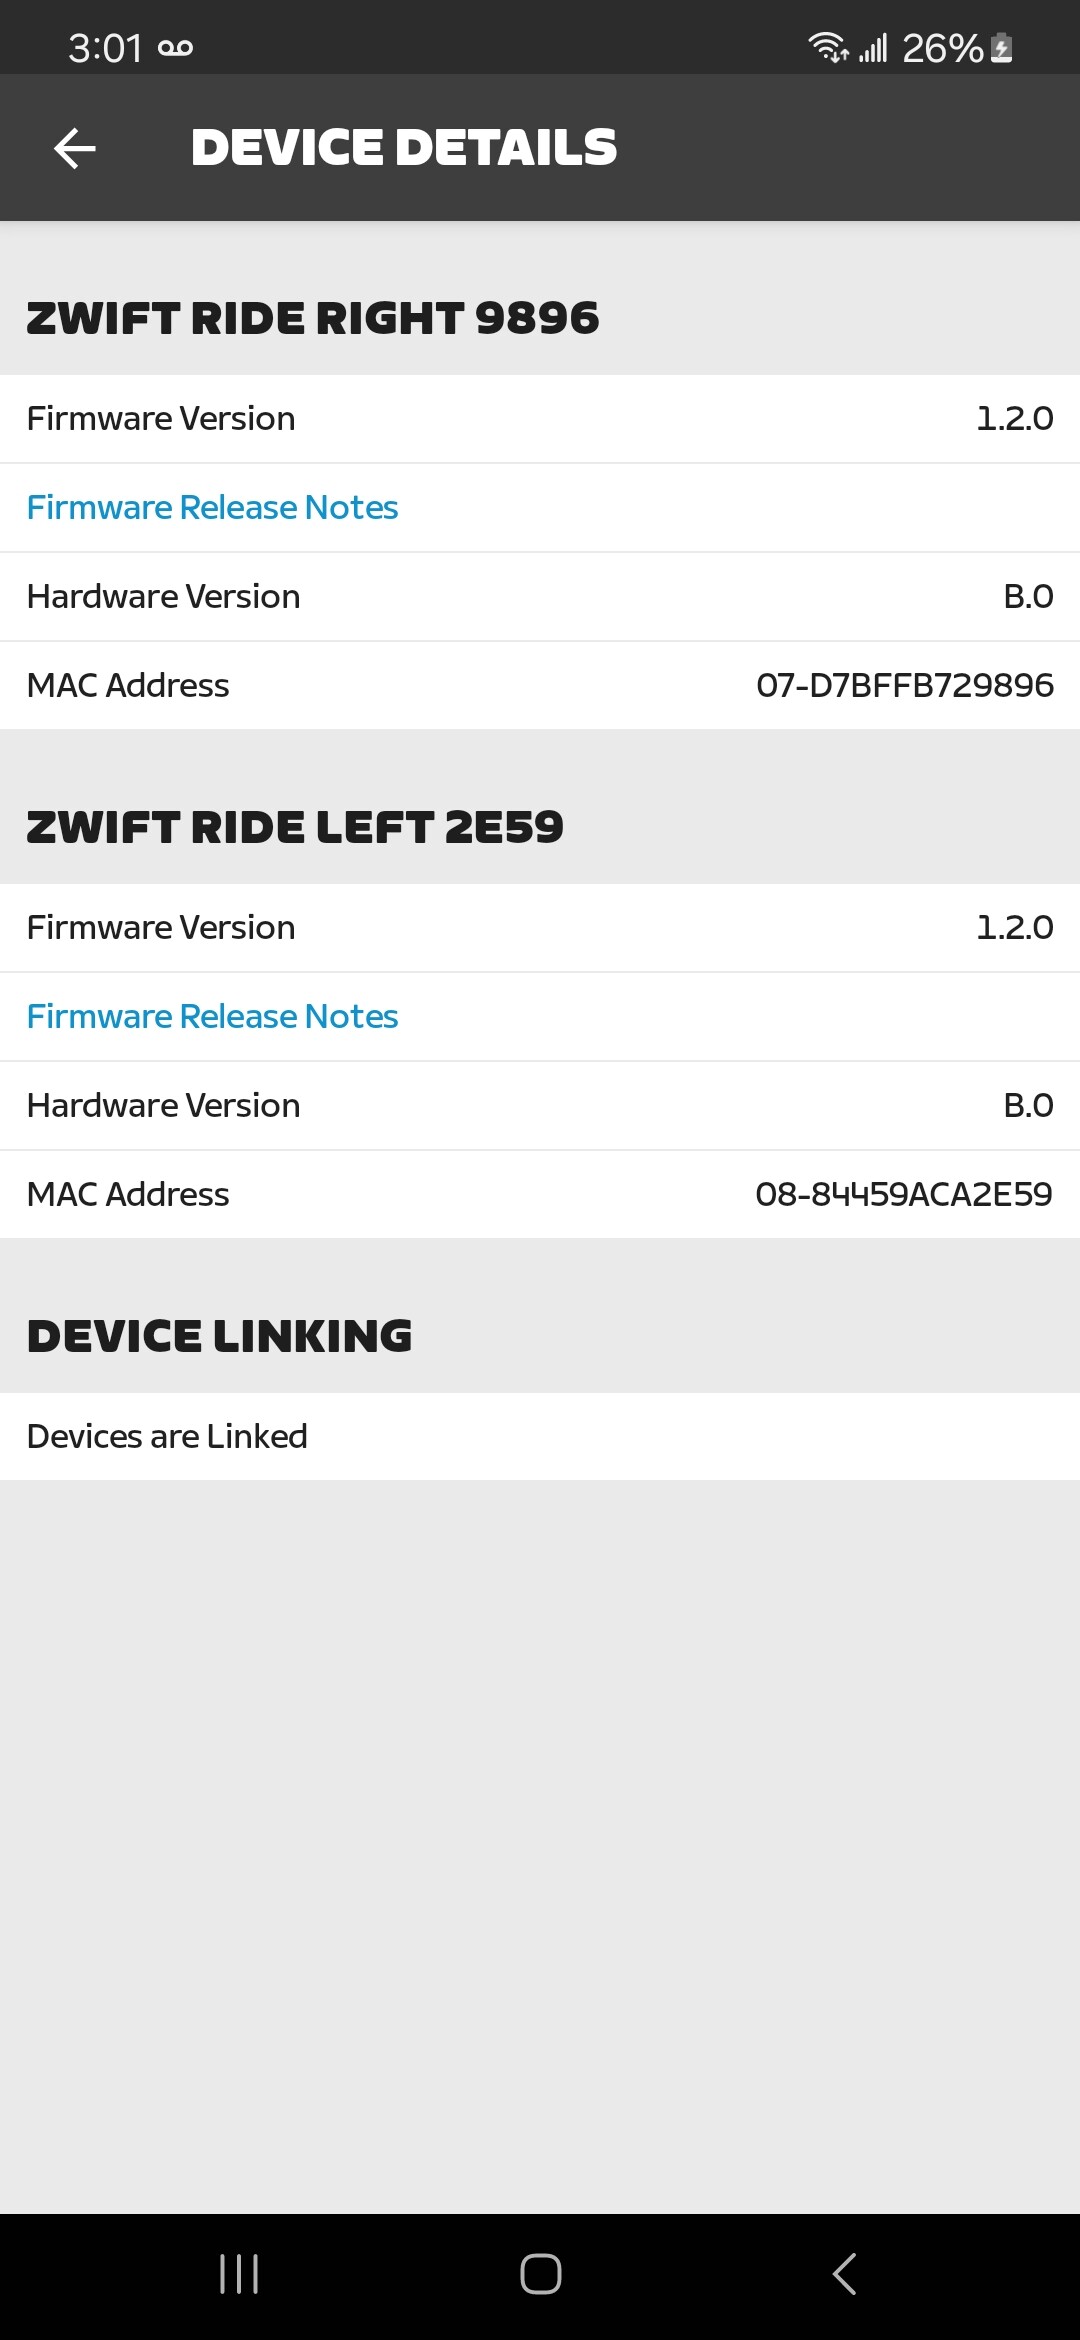The width and height of the screenshot is (1080, 2340).
Task: Select Ride Left firmware version row
Action: click(x=540, y=928)
